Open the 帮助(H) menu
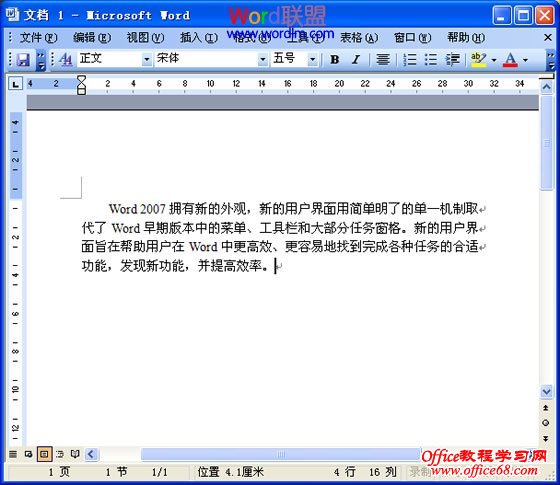Image resolution: width=560 pixels, height=485 pixels. 466,38
